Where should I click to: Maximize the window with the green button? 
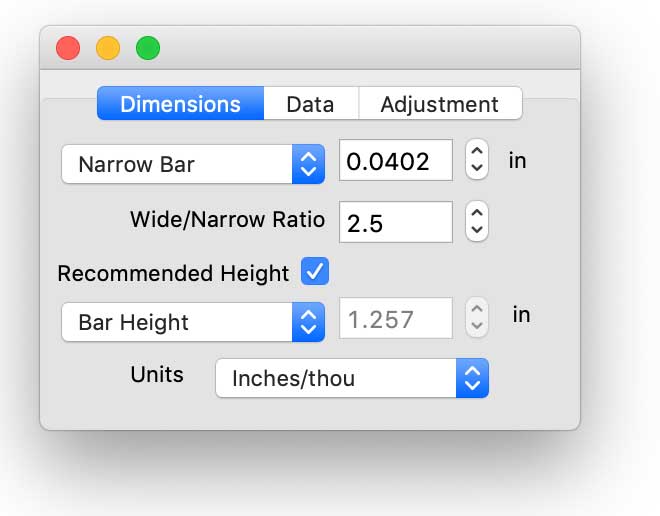(x=148, y=48)
